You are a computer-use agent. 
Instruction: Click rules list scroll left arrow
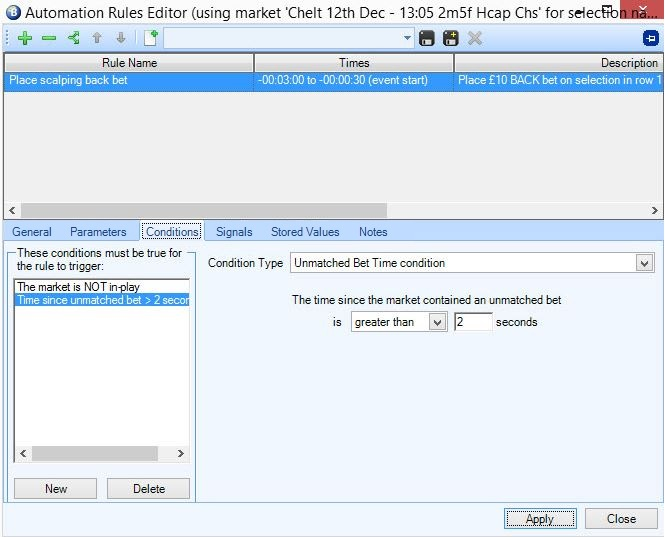(x=12, y=210)
